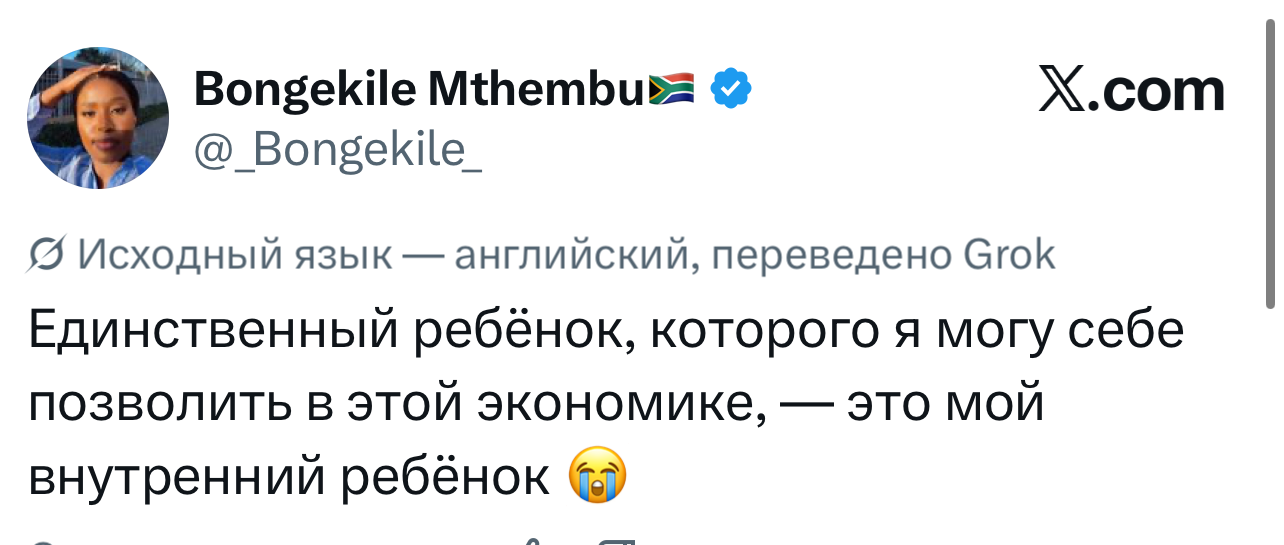Image resolution: width=1284 pixels, height=545 pixels.
Task: Click the South African flag emoji
Action: click(x=671, y=91)
